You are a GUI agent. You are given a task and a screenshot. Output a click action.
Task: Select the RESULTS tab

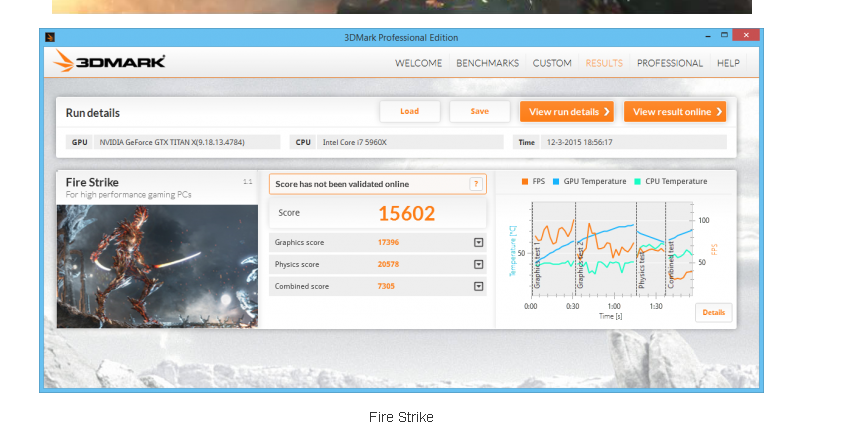pyautogui.click(x=604, y=63)
